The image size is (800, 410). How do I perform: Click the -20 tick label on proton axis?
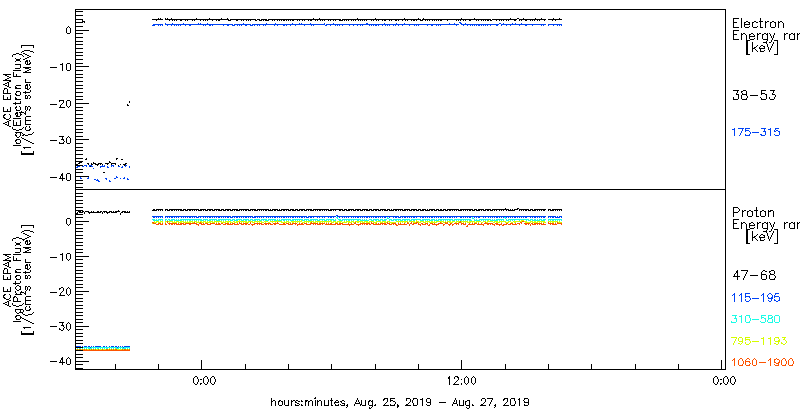click(63, 292)
